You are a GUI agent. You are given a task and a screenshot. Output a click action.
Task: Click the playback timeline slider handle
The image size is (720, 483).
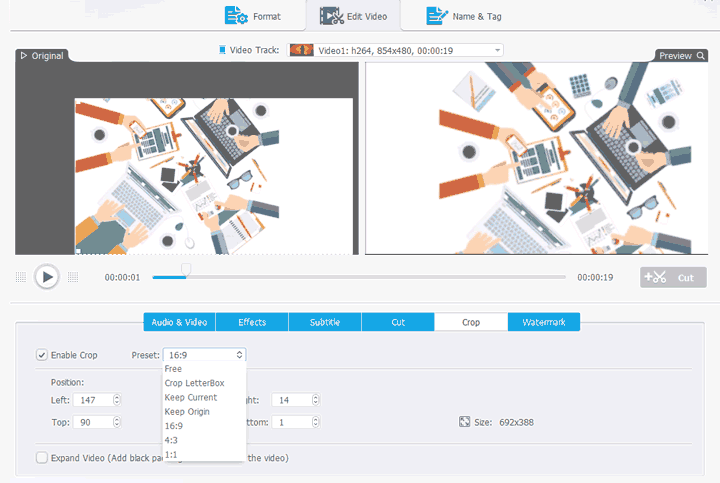[x=185, y=269]
